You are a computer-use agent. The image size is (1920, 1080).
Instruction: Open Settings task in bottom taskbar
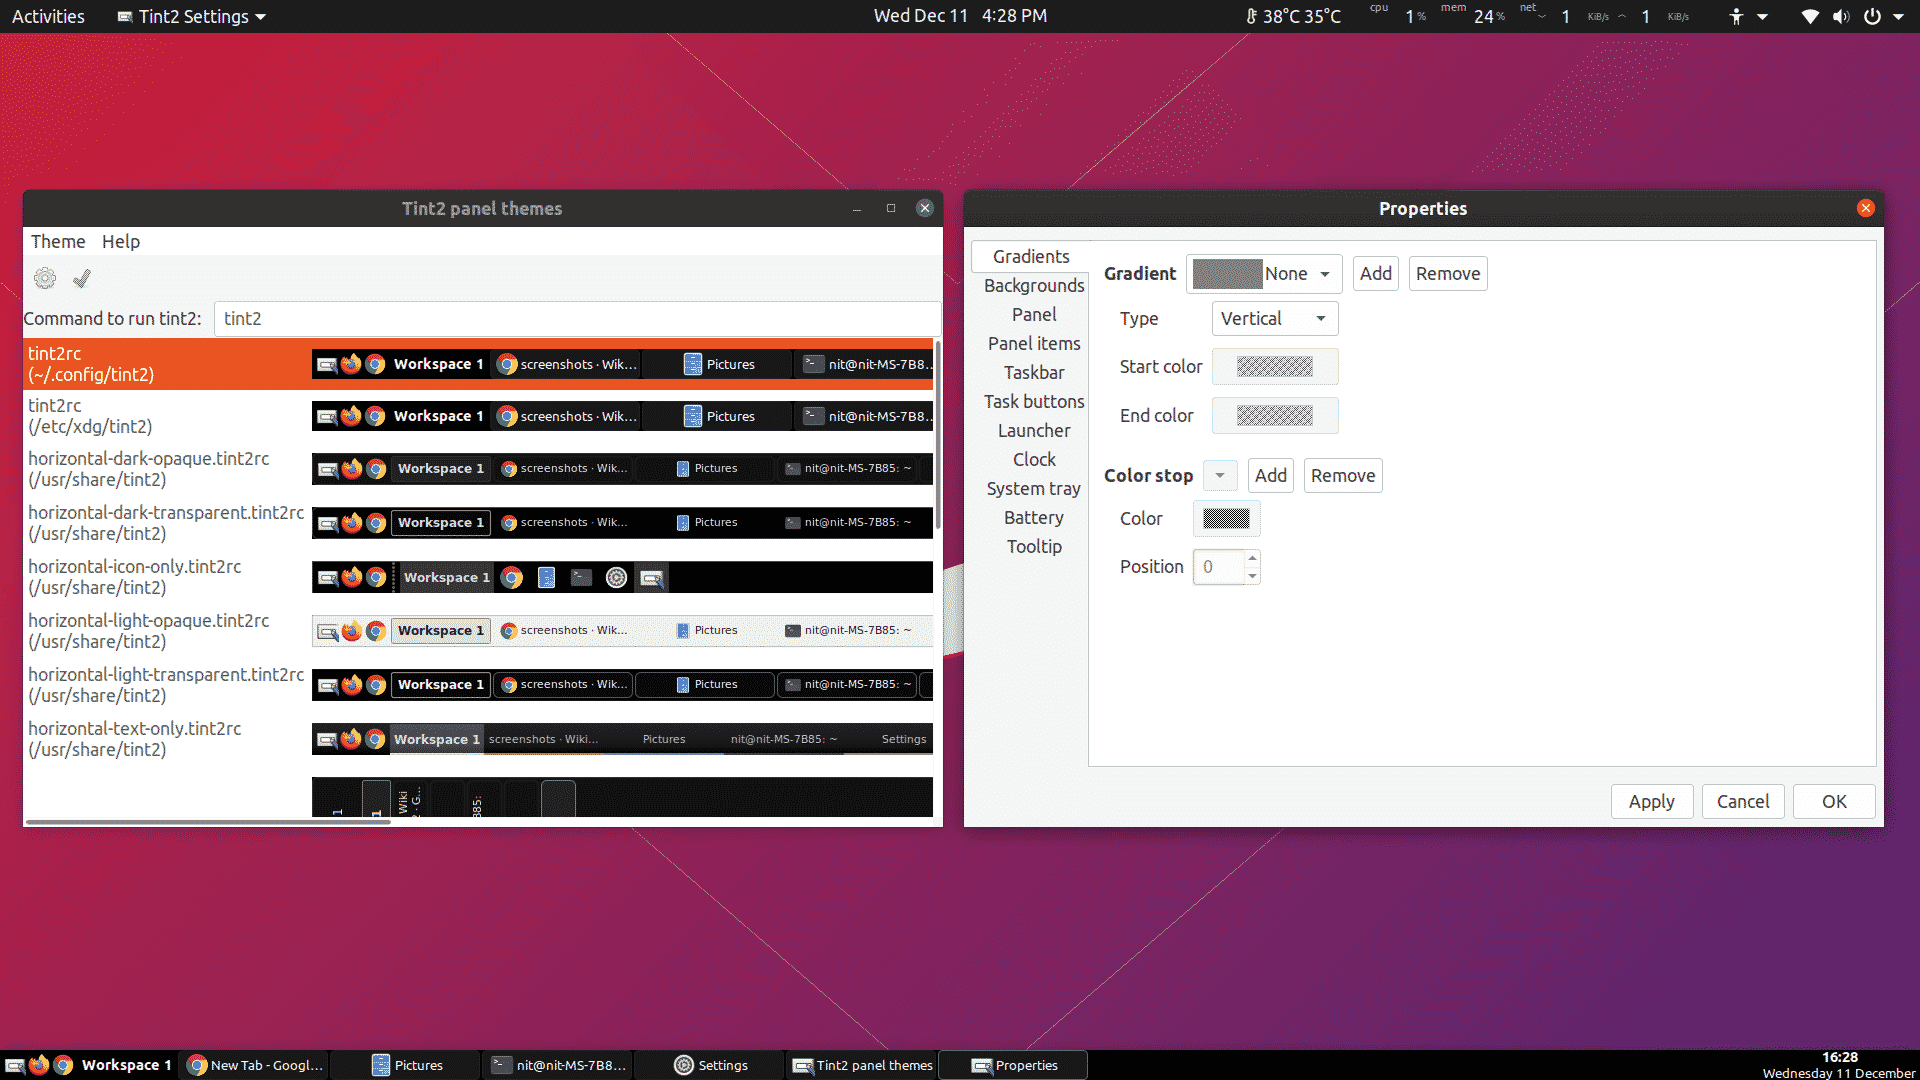(x=711, y=1065)
